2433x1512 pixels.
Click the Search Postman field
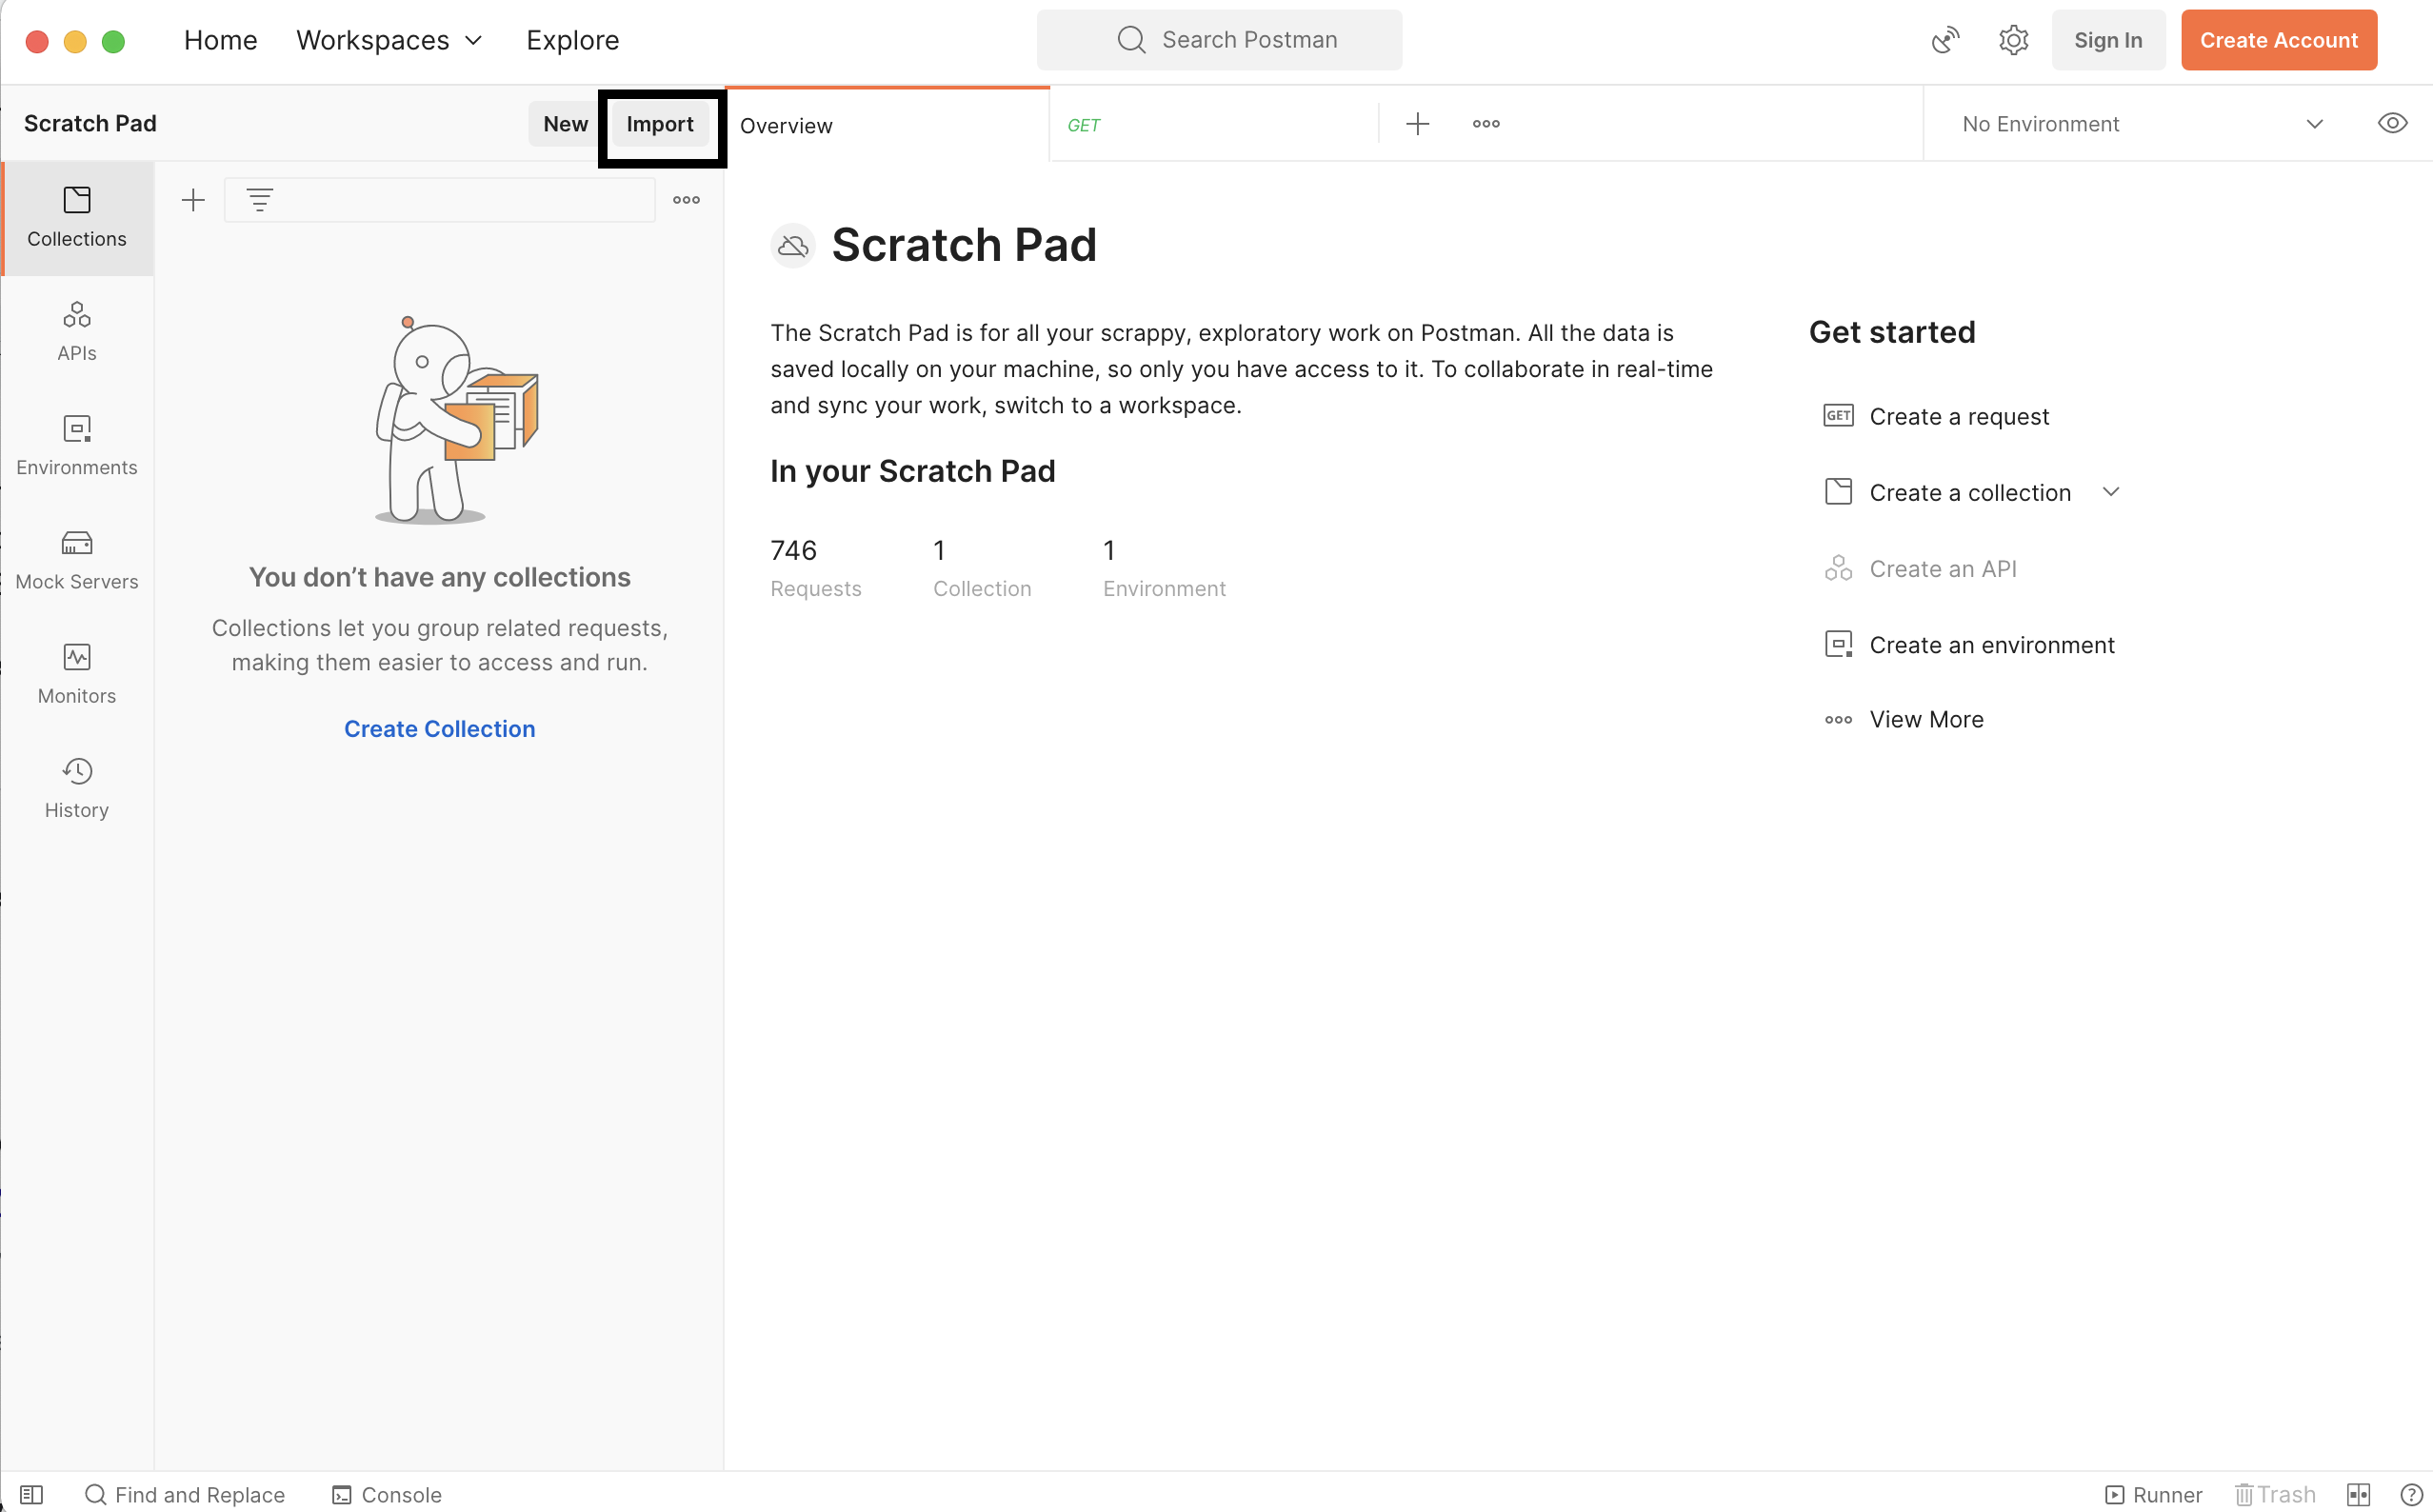(x=1219, y=40)
